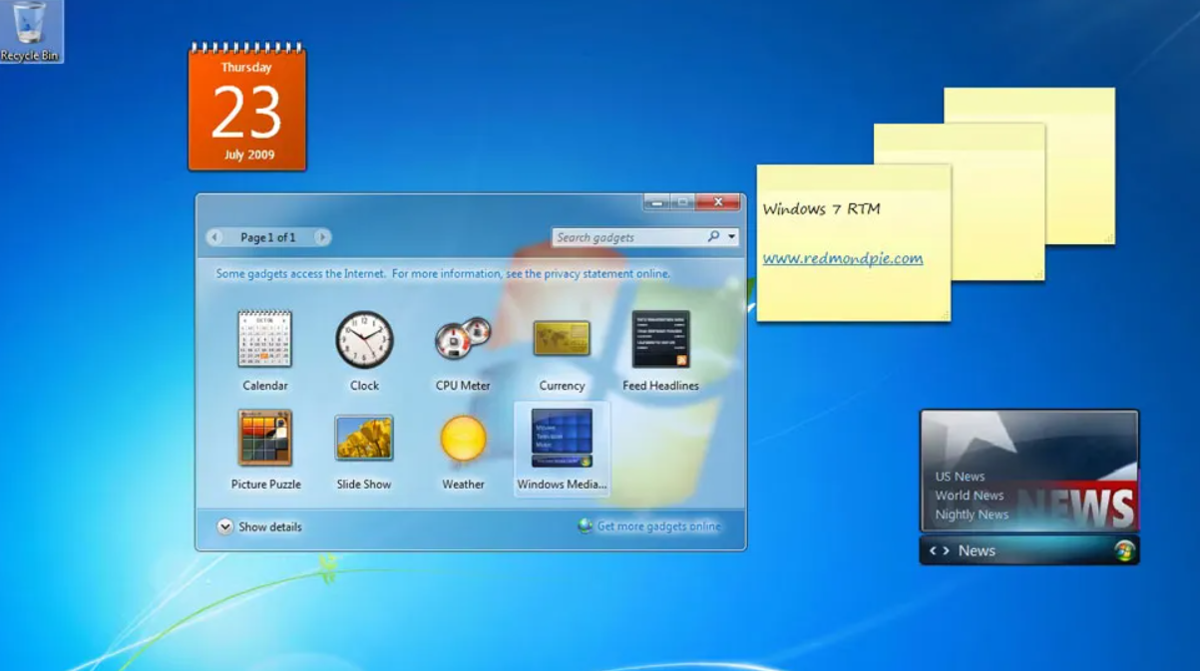
Task: Select the Feed Headlines gadget
Action: [x=660, y=340]
